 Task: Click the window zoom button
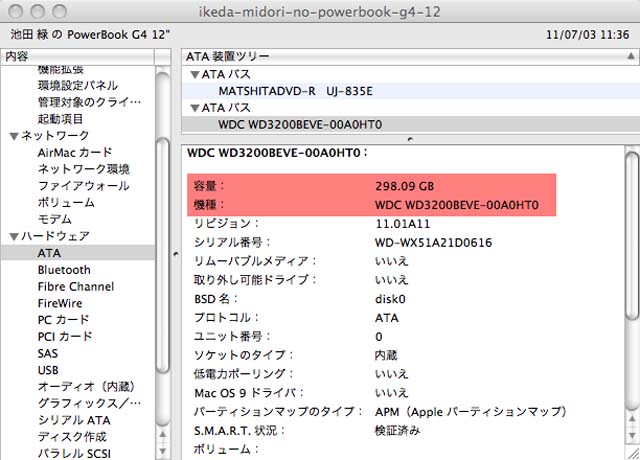60,11
